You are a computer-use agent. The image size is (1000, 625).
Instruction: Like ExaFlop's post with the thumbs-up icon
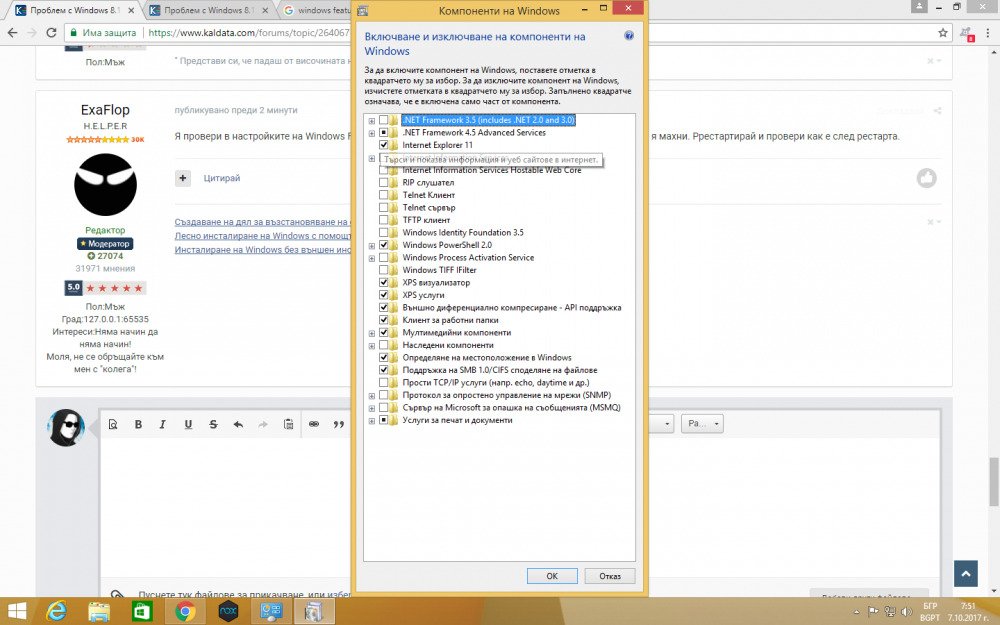(x=927, y=178)
